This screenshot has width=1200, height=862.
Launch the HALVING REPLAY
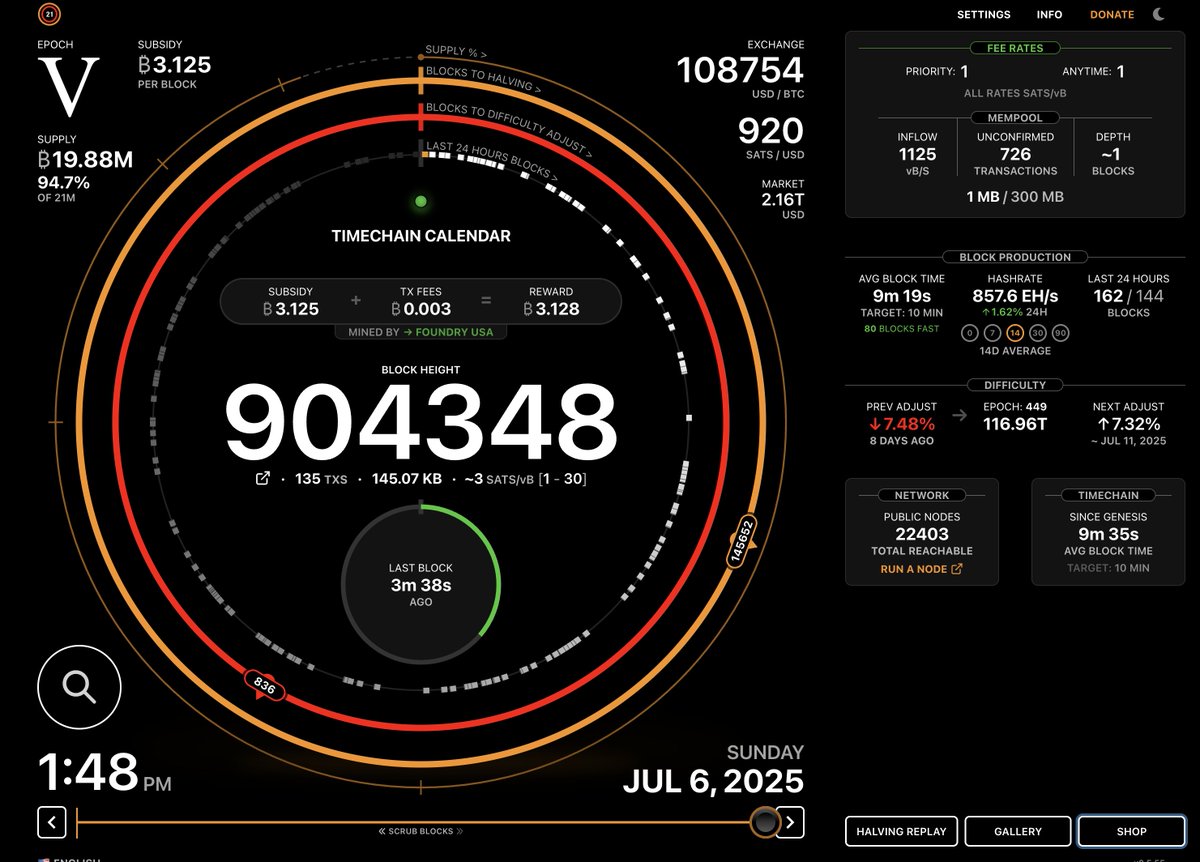click(x=901, y=831)
